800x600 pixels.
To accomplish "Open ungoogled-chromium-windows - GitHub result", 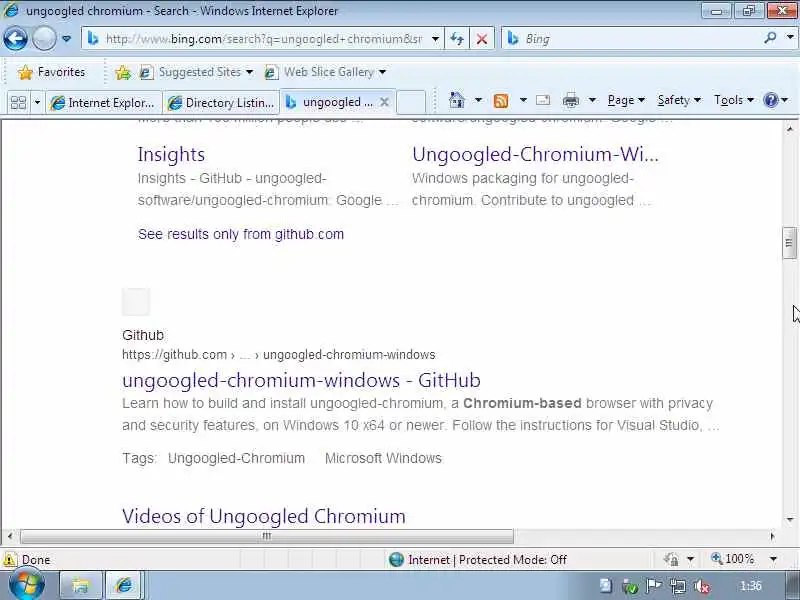I will point(301,380).
